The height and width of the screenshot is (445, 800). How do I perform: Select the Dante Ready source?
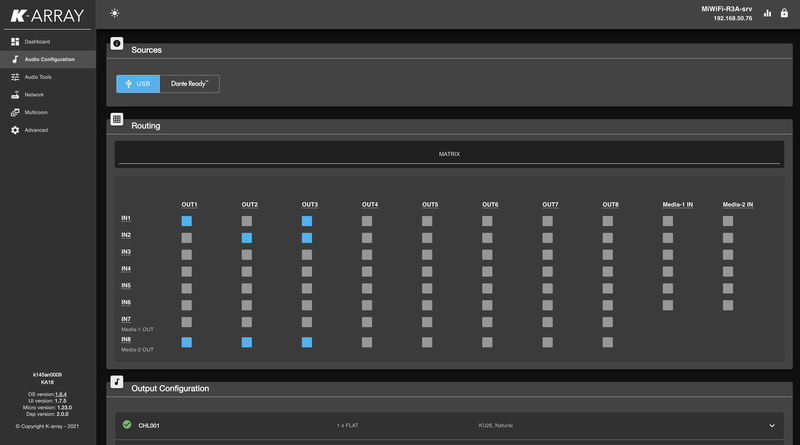coord(189,84)
